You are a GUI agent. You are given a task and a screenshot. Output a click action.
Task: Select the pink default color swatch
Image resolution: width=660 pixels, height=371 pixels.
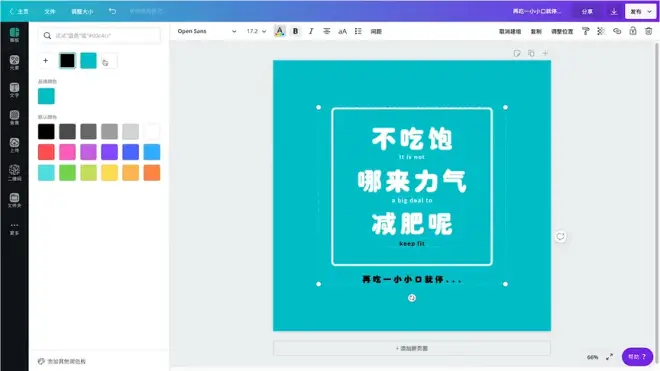[x=67, y=152]
